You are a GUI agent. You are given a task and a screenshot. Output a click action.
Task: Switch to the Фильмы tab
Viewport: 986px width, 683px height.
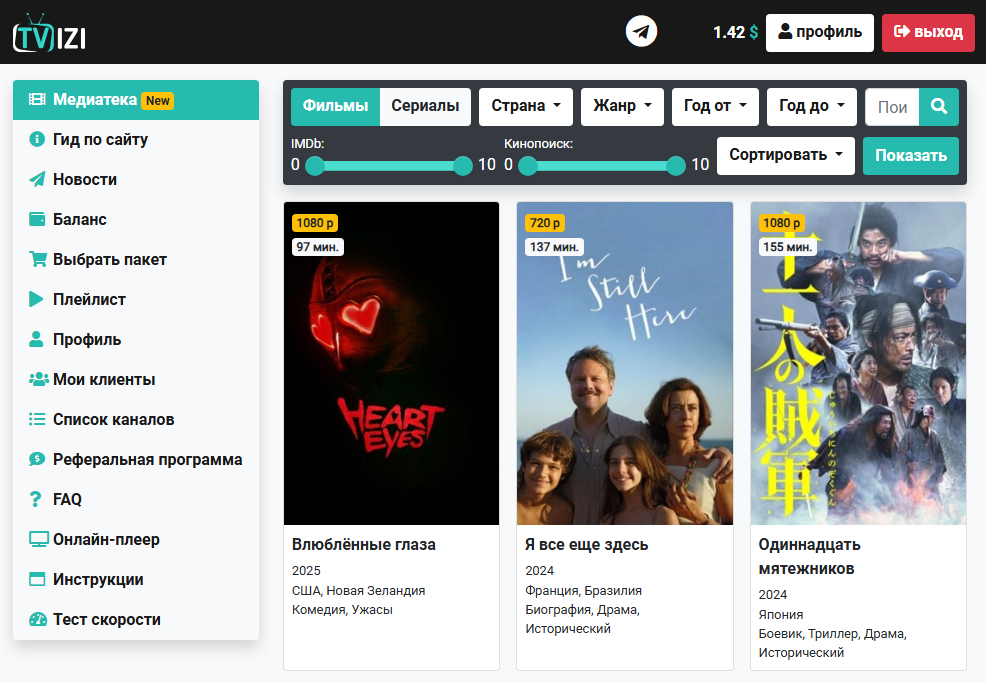335,106
